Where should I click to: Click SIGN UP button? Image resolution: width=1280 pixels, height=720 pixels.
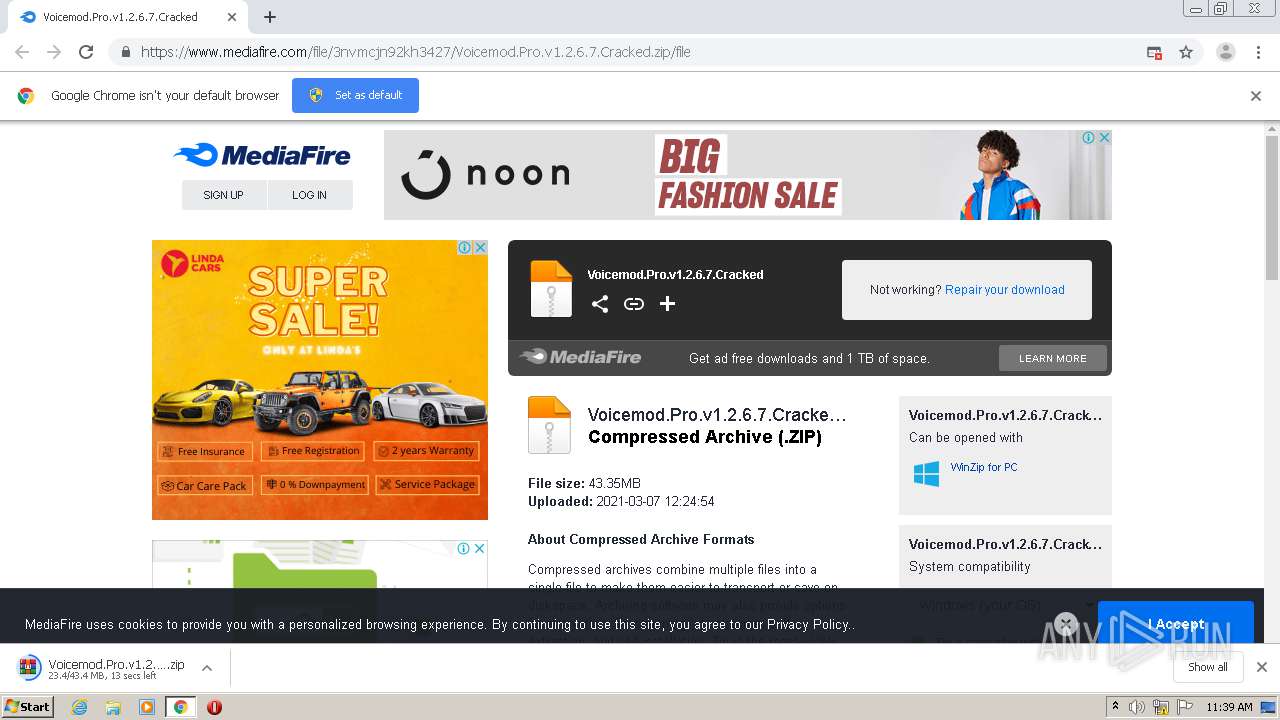[x=224, y=195]
